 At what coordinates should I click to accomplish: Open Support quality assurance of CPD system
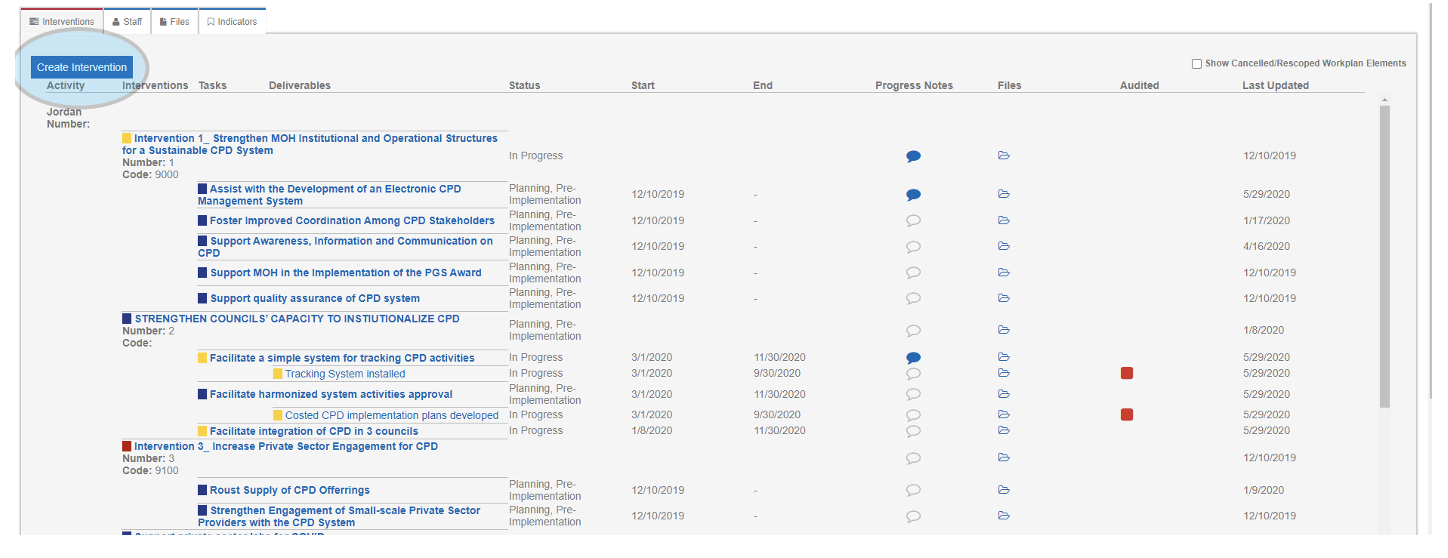tap(315, 299)
